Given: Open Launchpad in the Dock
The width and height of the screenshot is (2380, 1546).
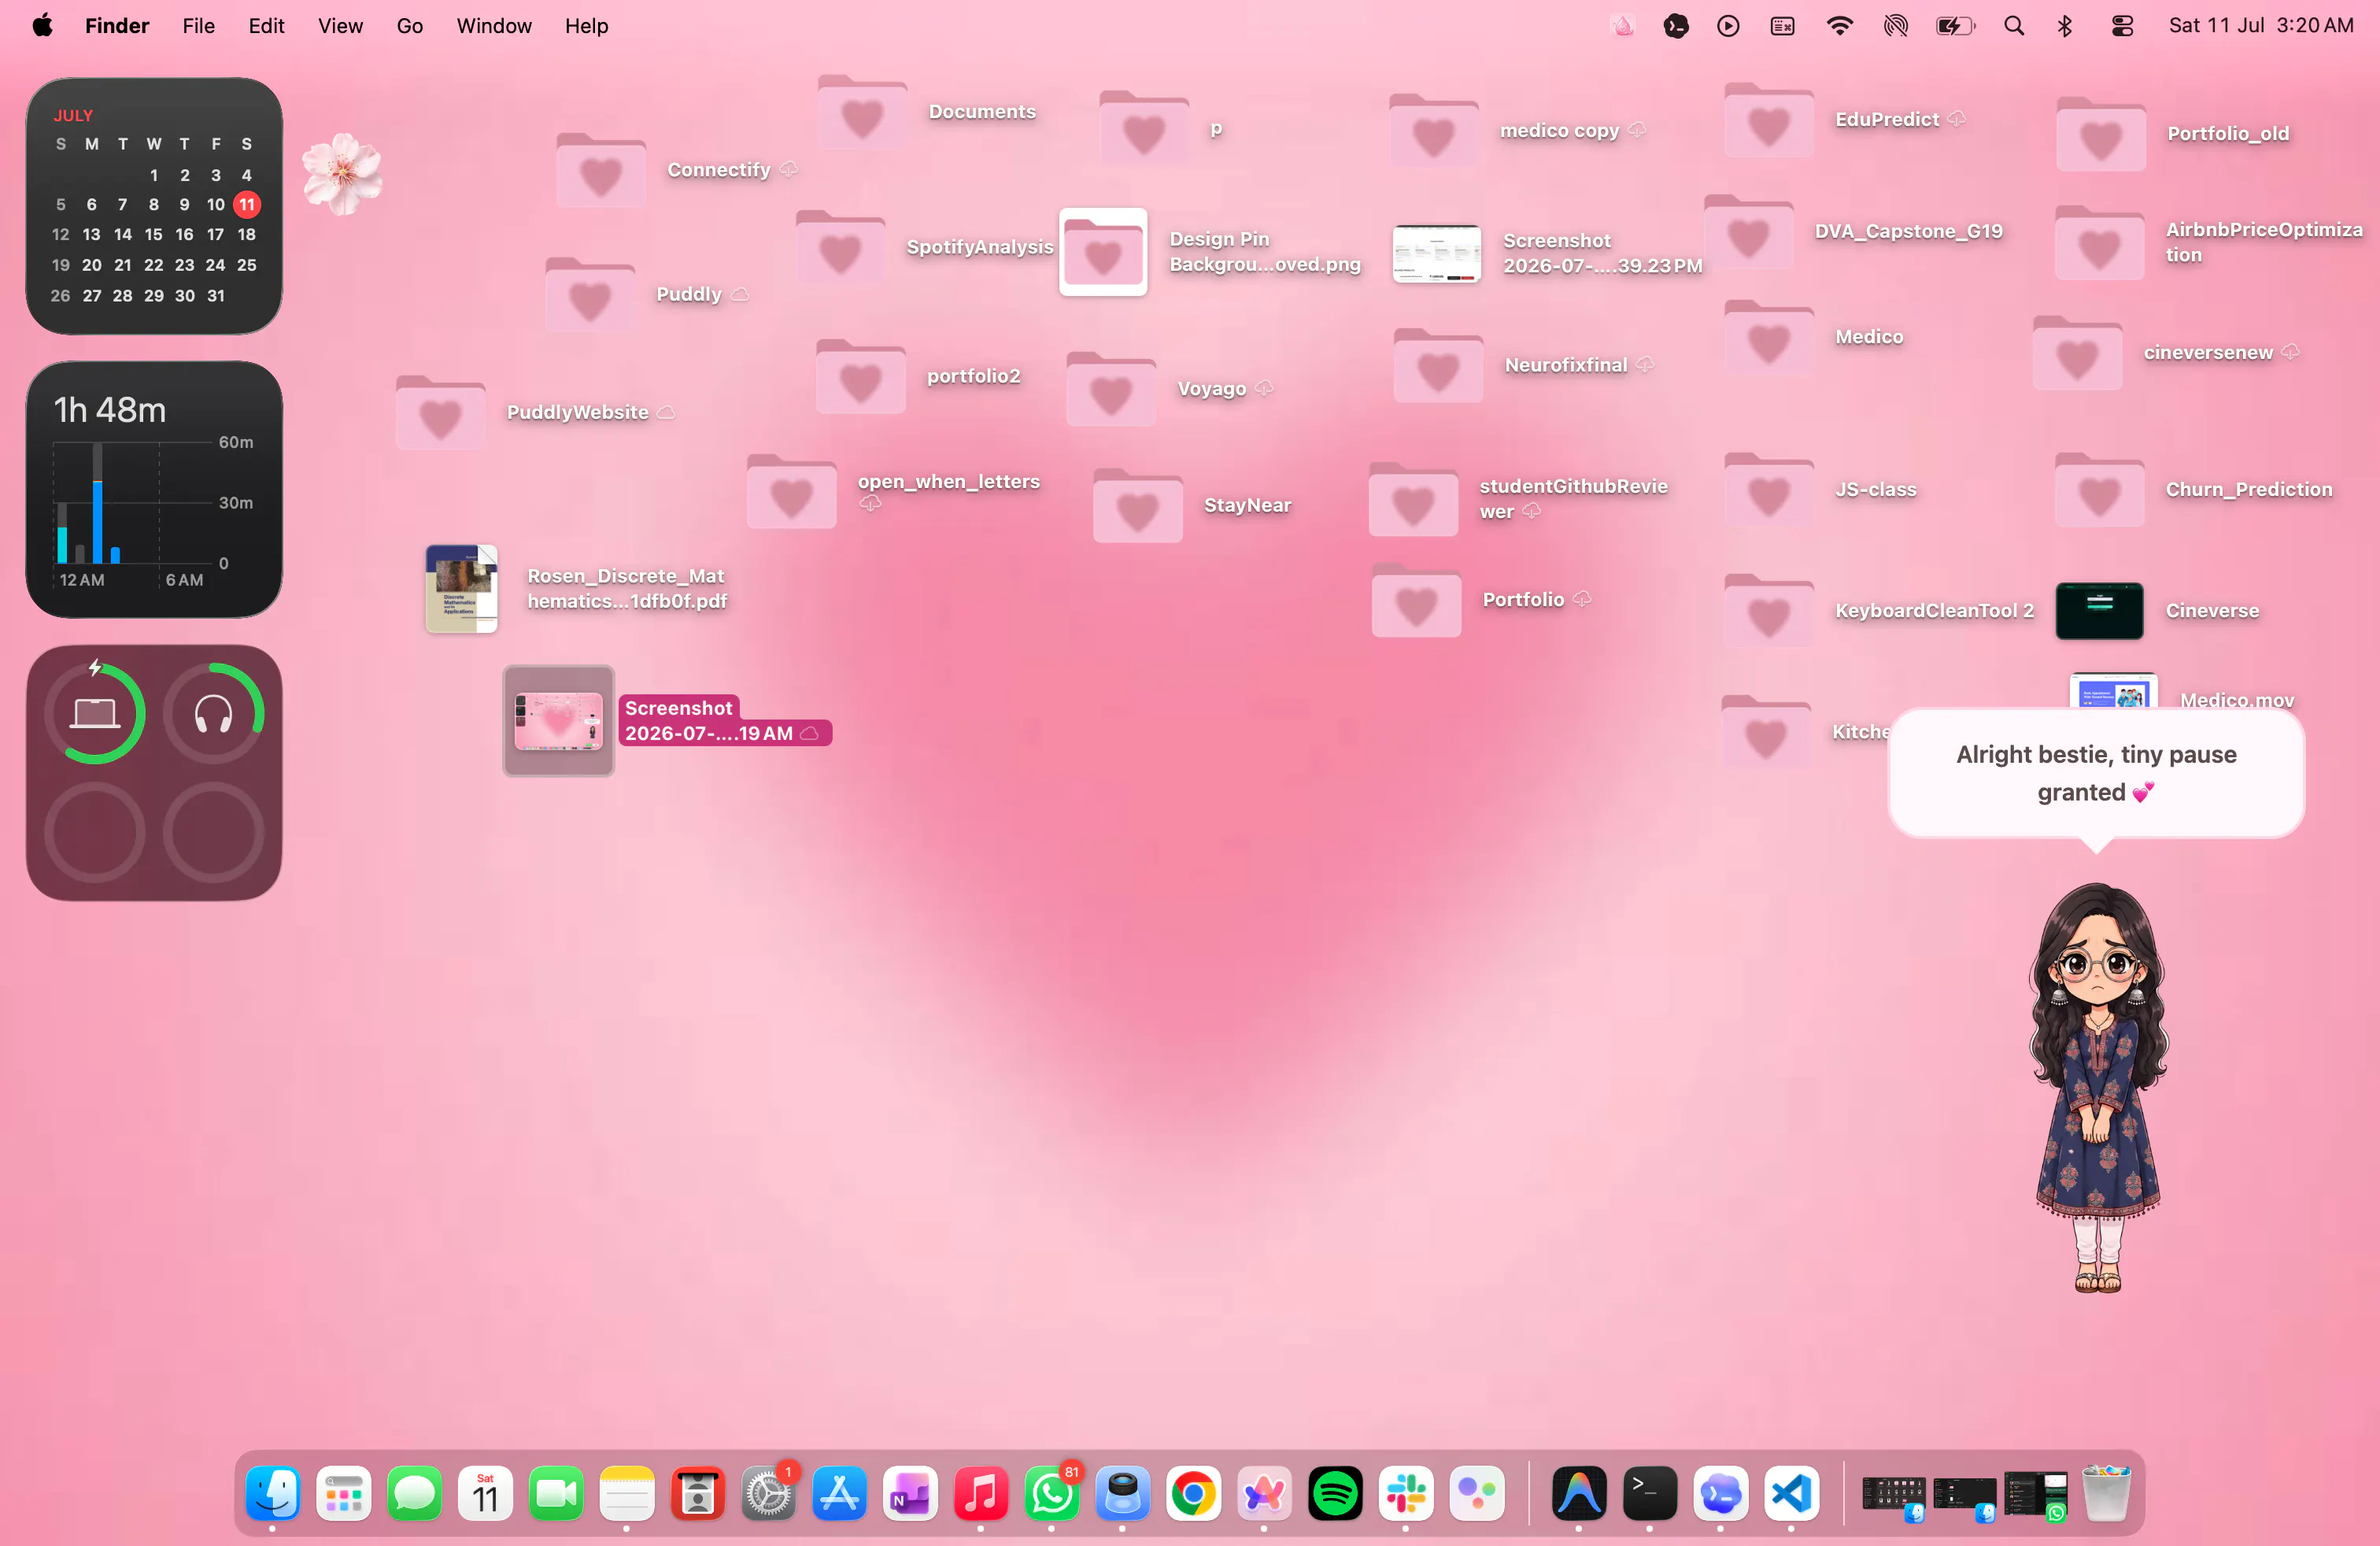Looking at the screenshot, I should click(x=343, y=1494).
